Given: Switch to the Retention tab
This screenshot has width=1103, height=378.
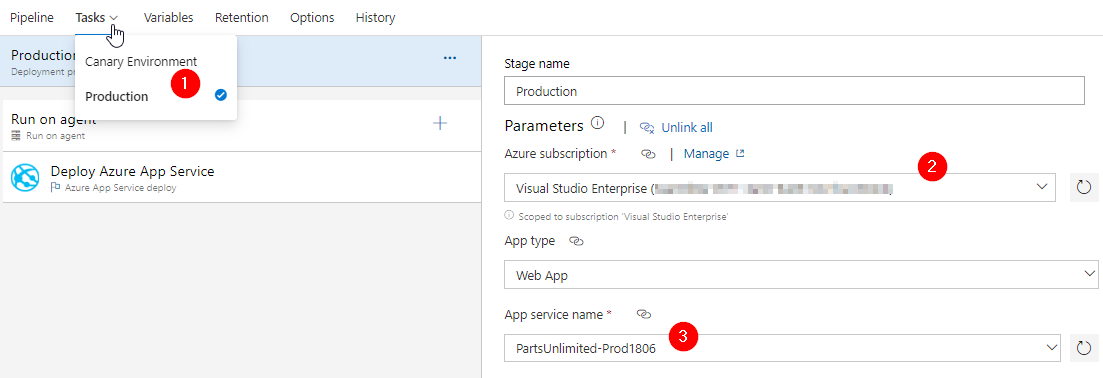Looking at the screenshot, I should [x=241, y=18].
